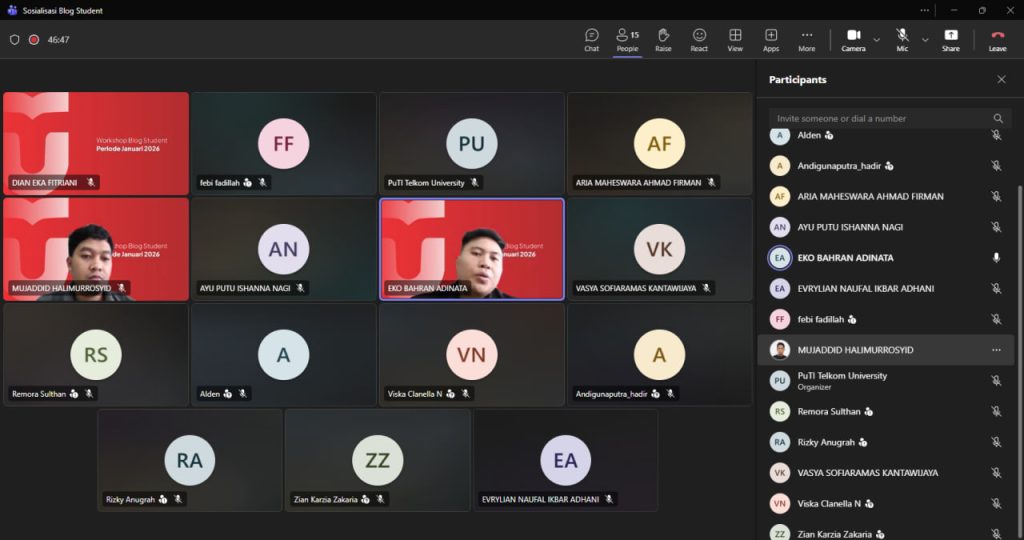Toggle the People participants pane

(x=627, y=39)
